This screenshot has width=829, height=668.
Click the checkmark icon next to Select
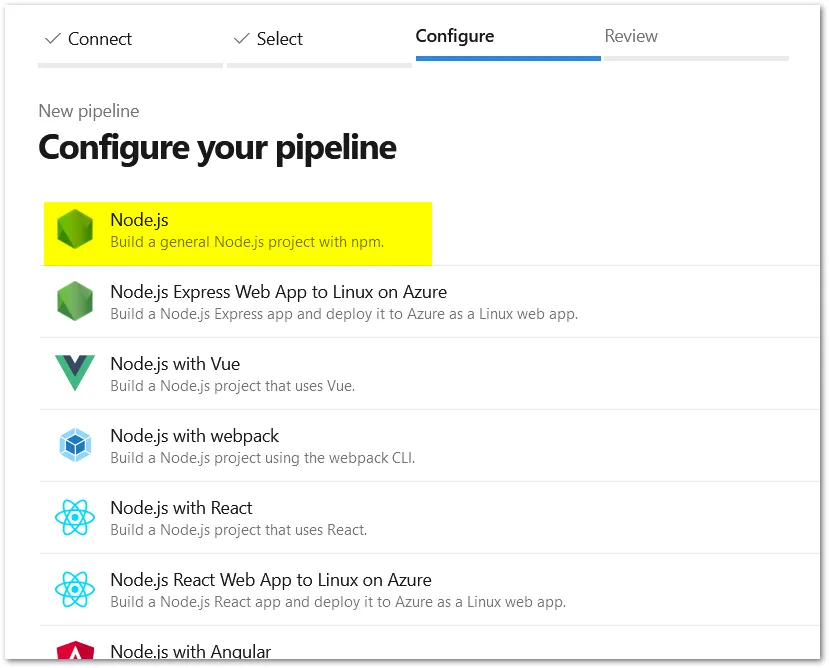[242, 38]
